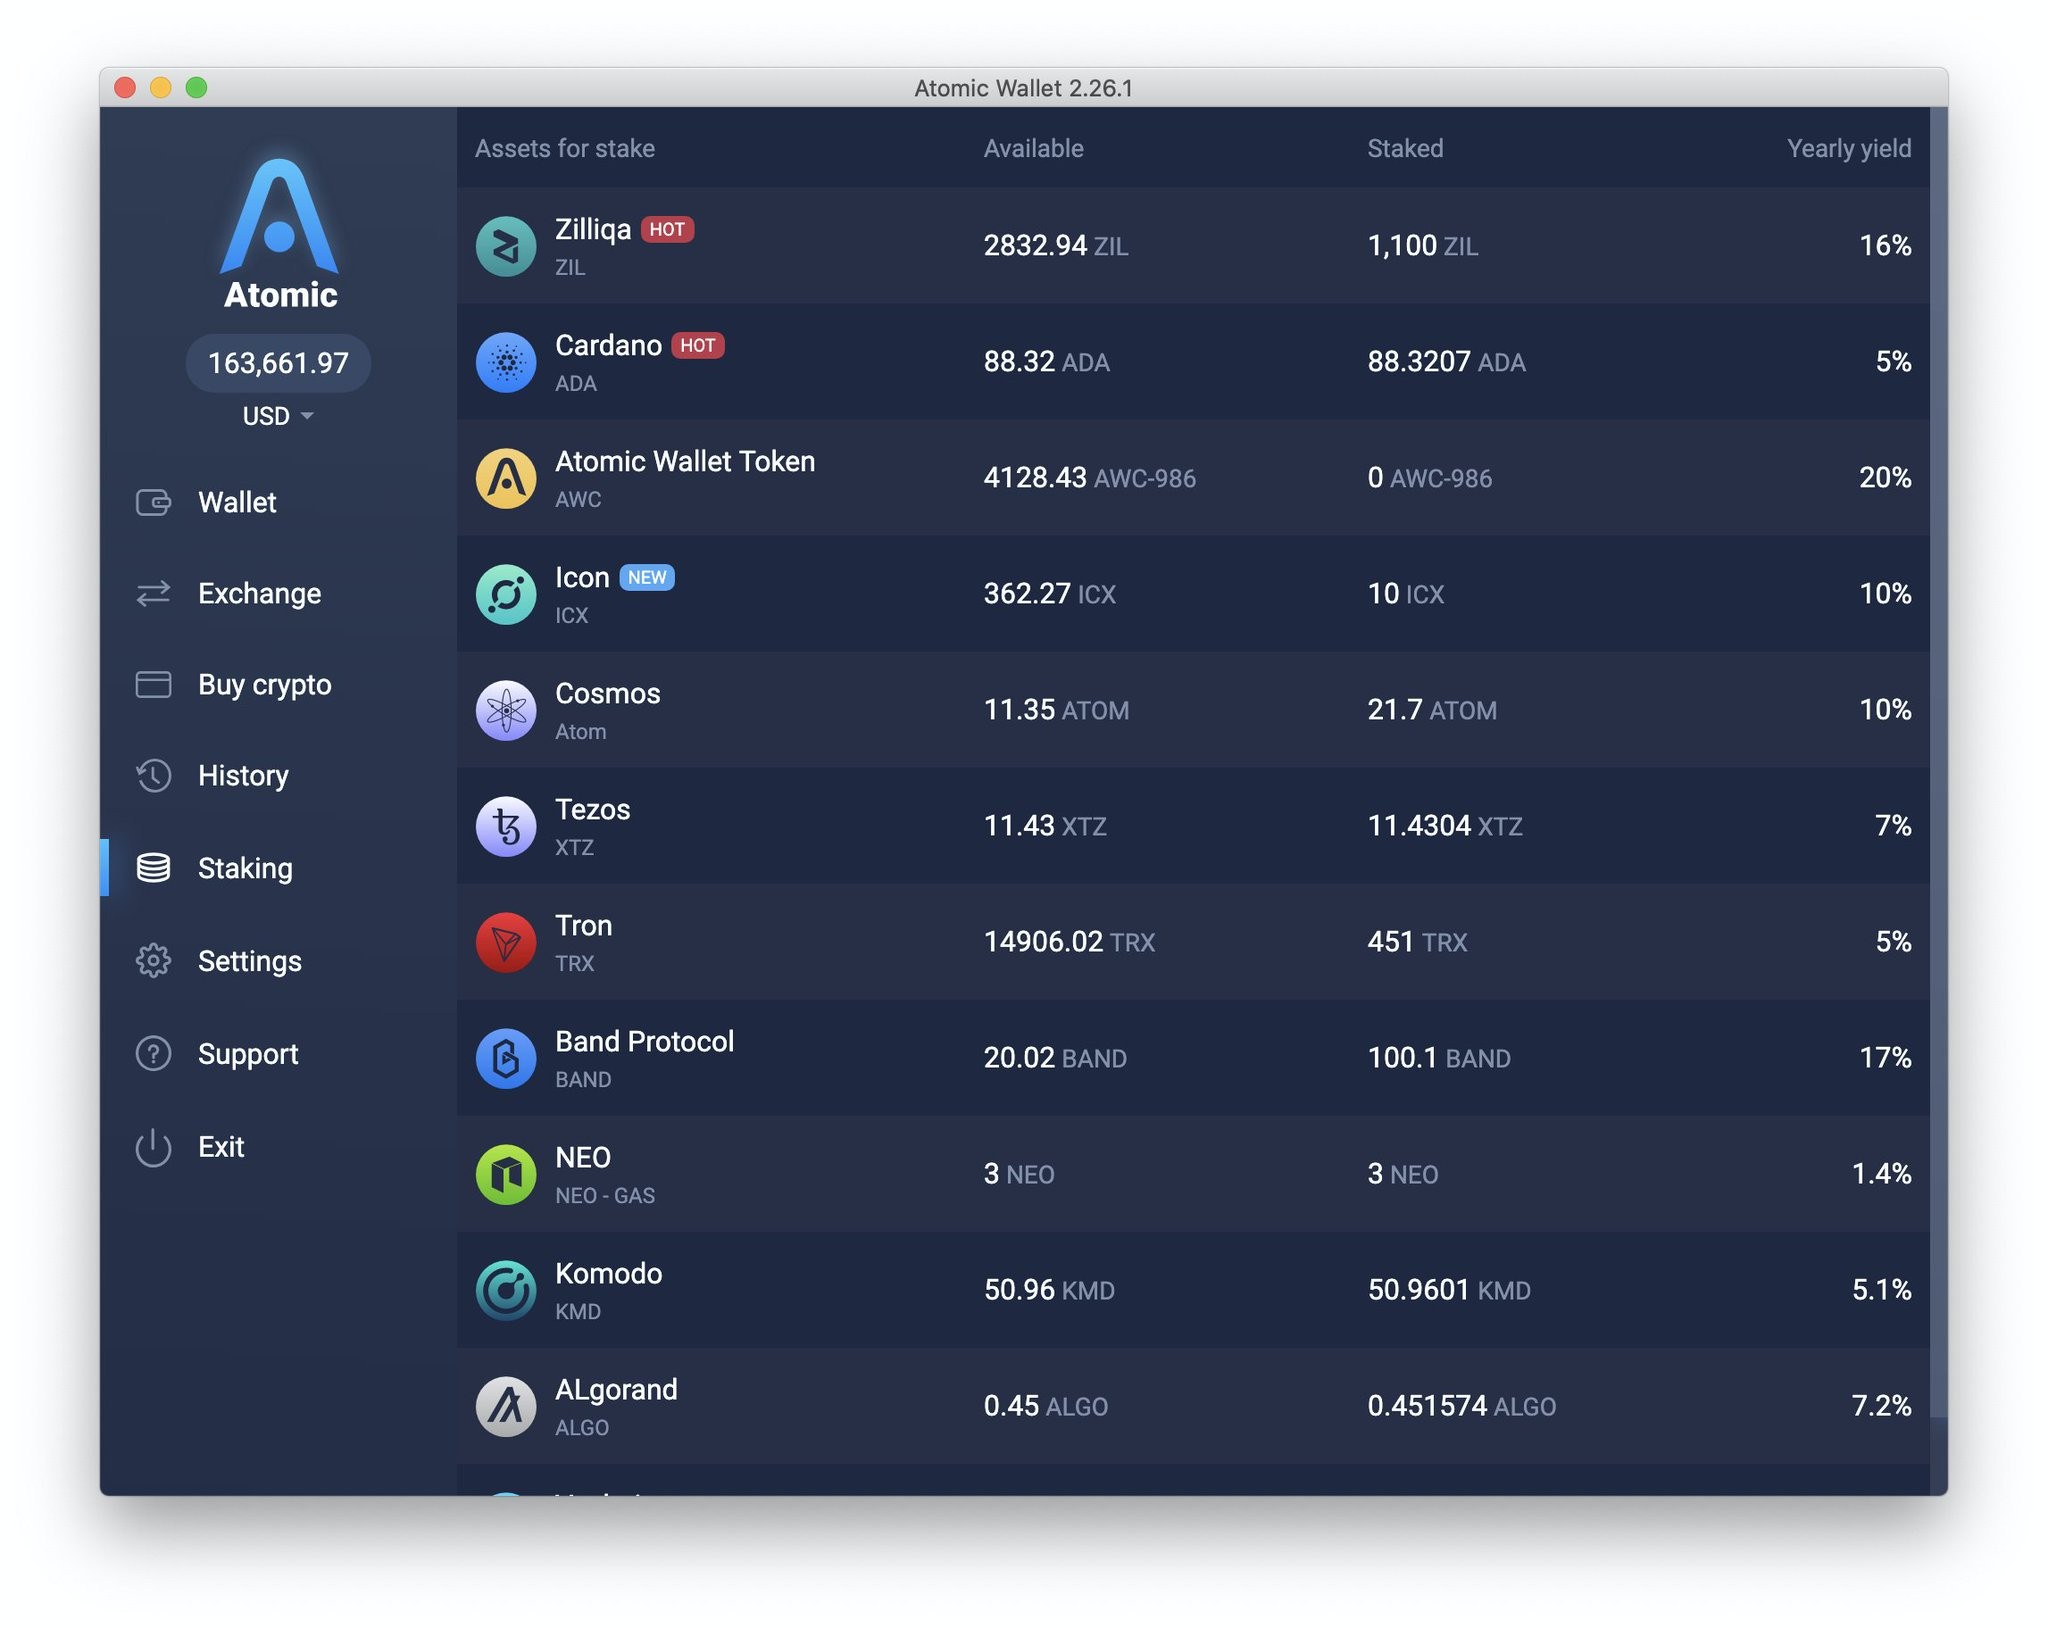2048x1628 pixels.
Task: View the History section
Action: click(x=243, y=776)
